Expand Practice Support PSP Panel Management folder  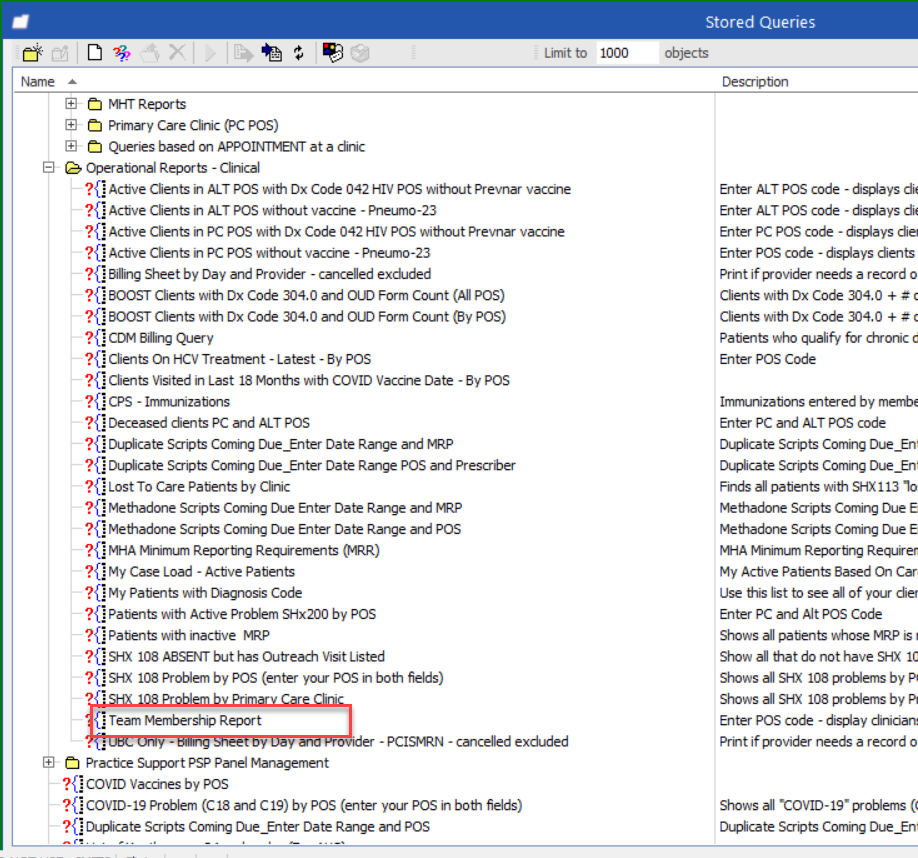[x=49, y=762]
